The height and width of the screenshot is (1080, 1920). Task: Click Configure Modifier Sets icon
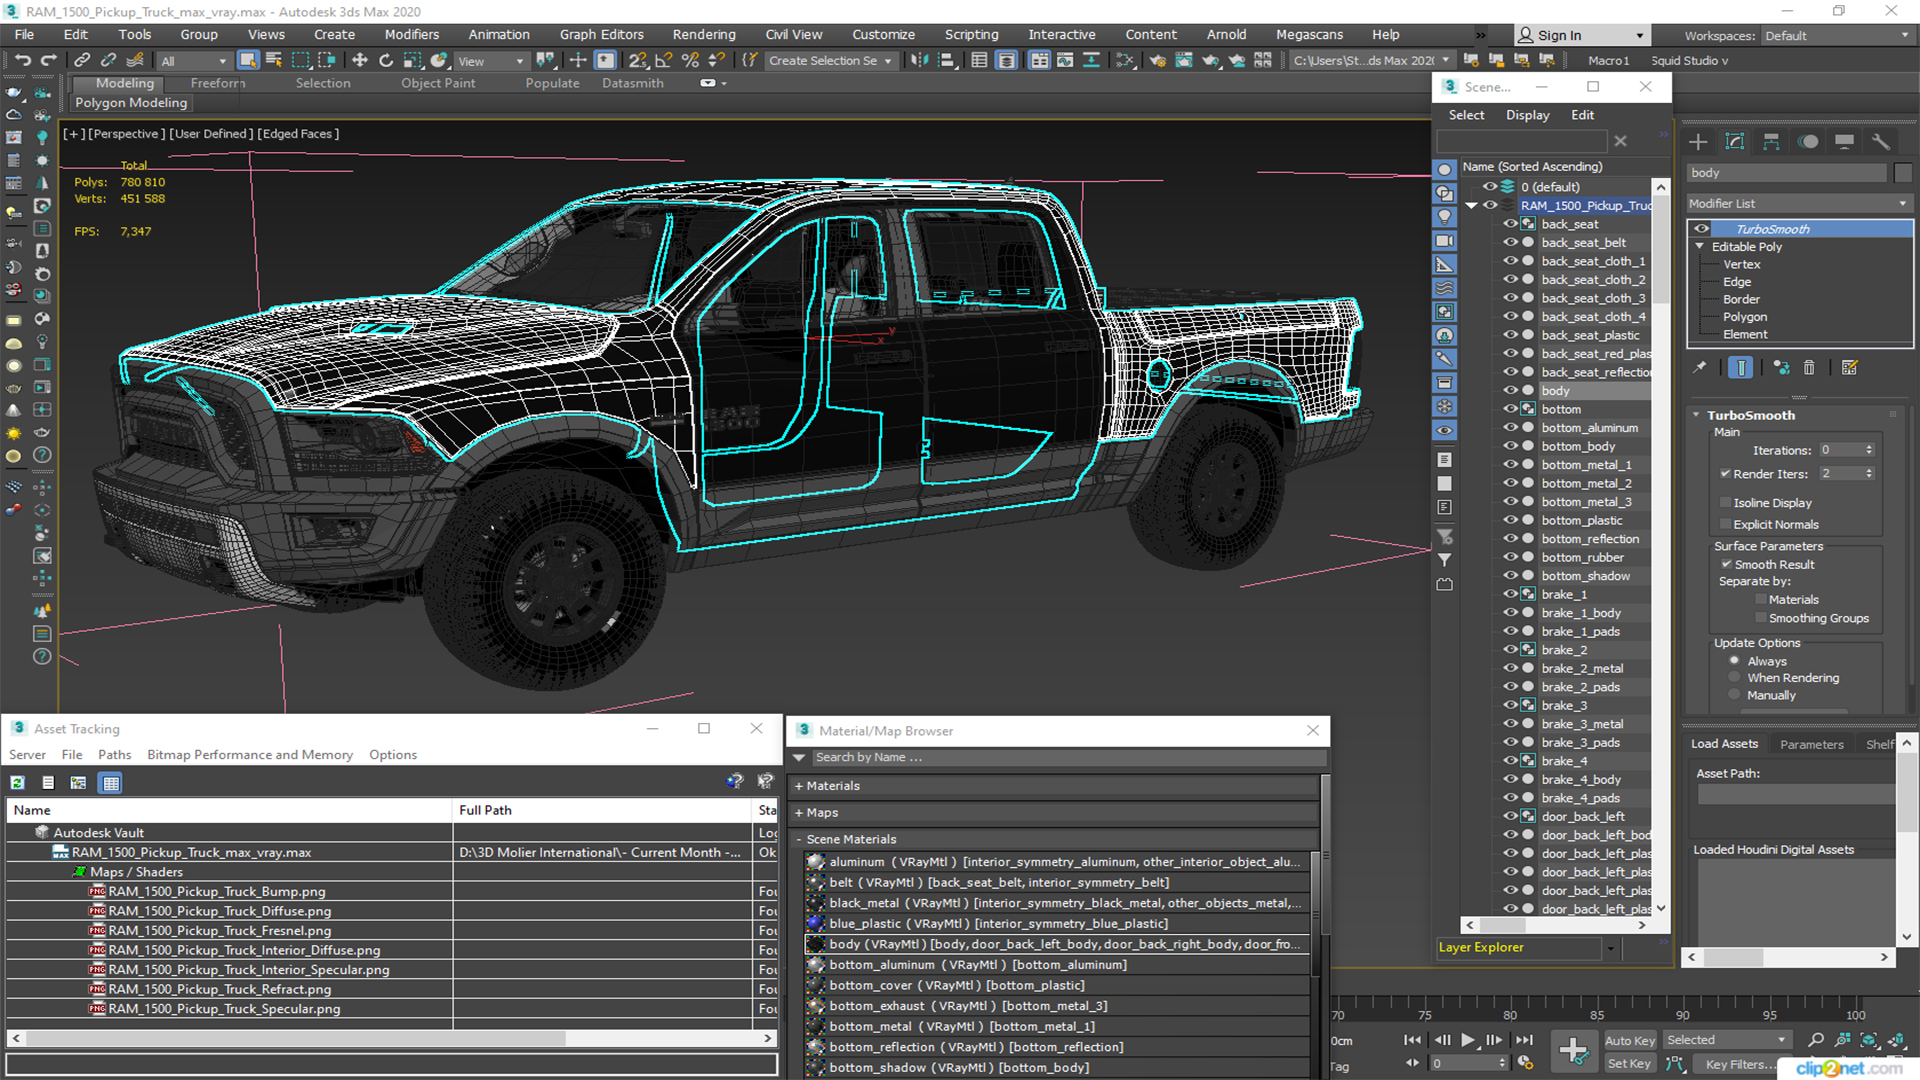[1849, 368]
